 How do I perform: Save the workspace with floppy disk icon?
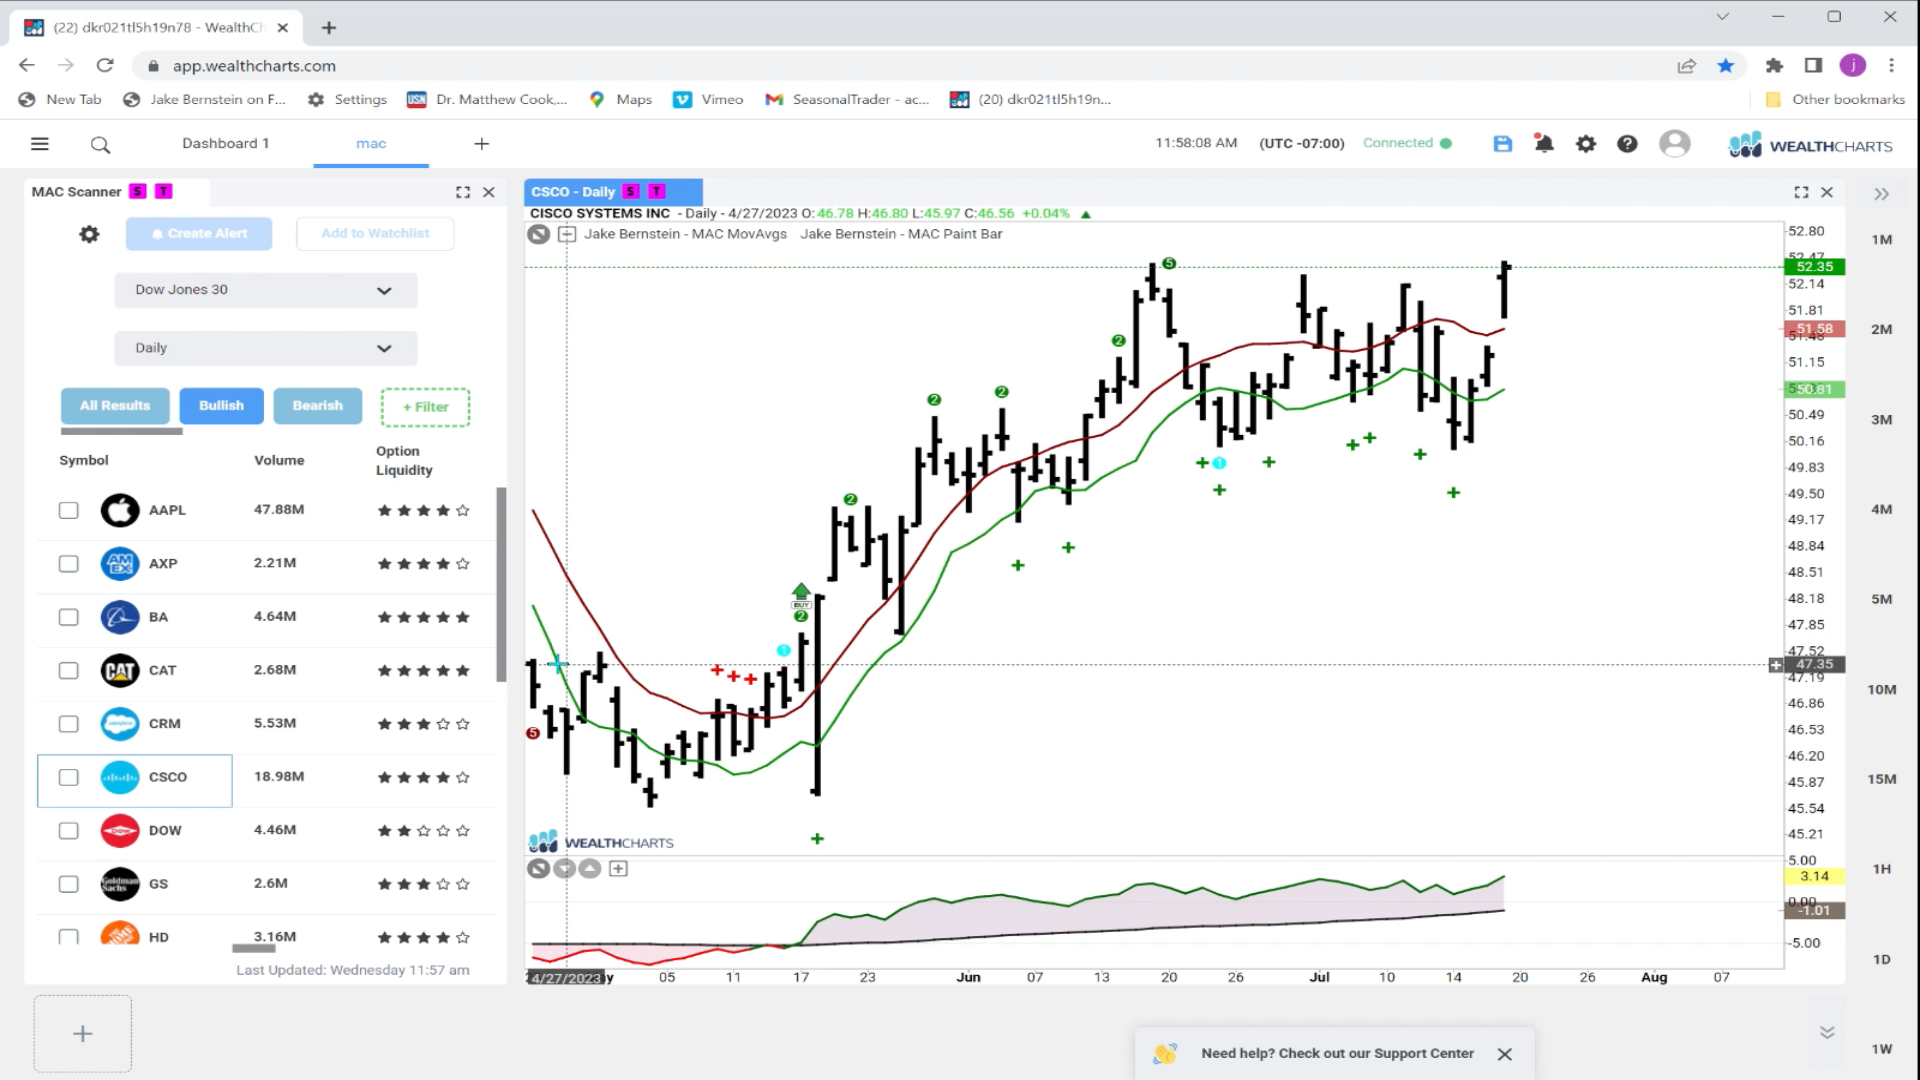click(x=1502, y=144)
